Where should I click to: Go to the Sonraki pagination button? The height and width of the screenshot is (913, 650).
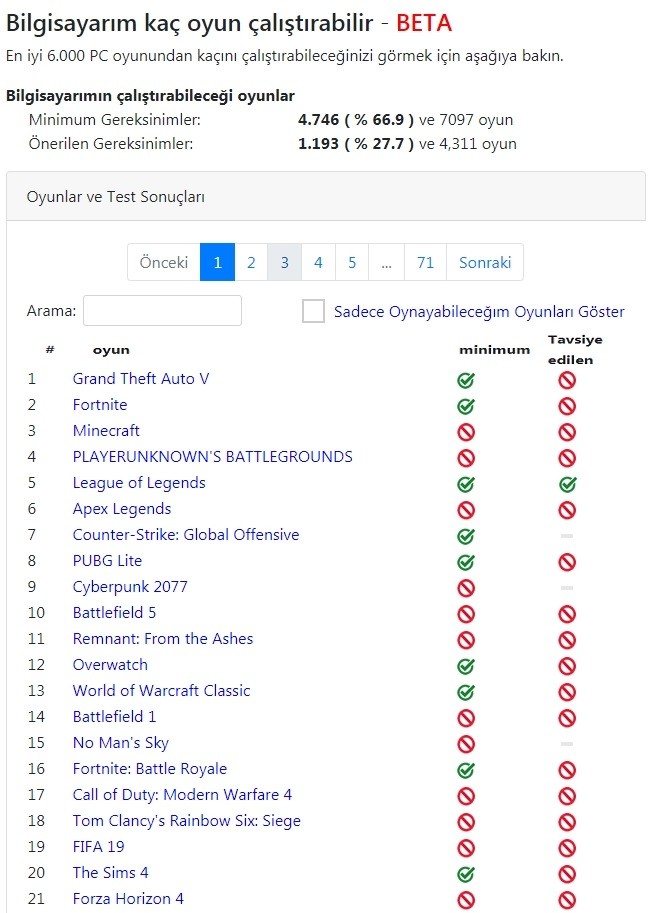[485, 262]
